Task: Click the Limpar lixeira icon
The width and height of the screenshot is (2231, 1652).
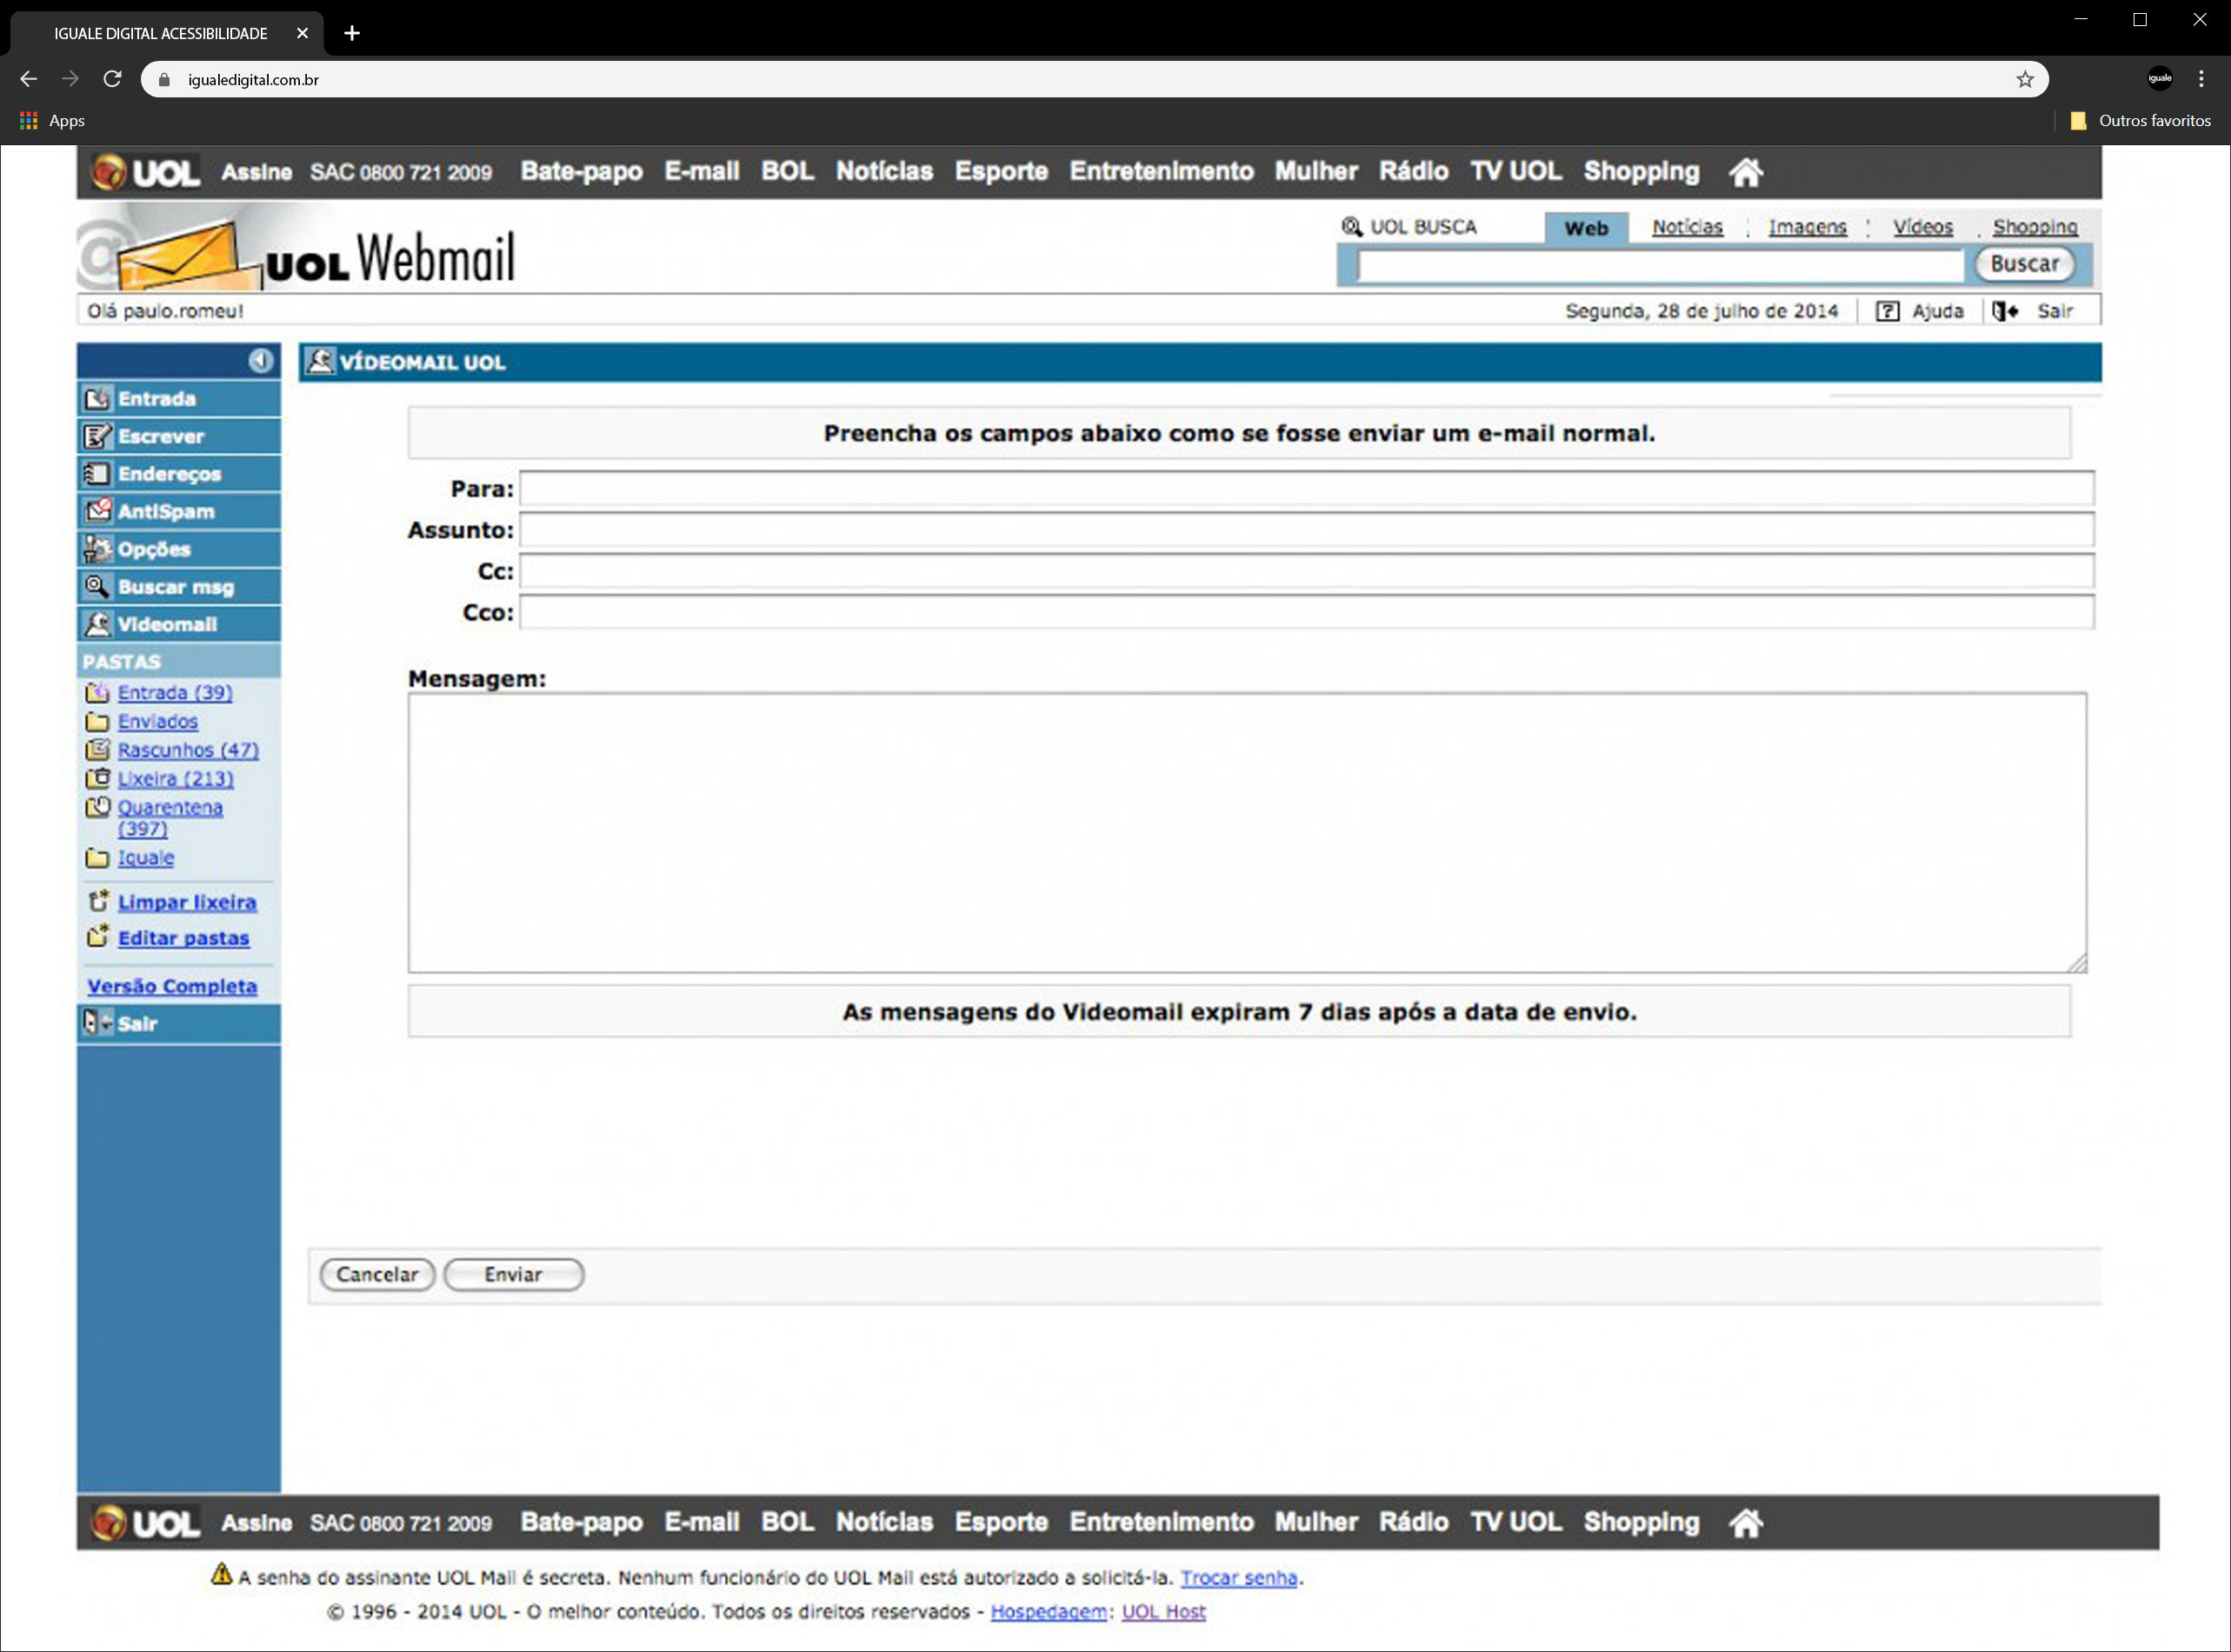Action: 97,901
